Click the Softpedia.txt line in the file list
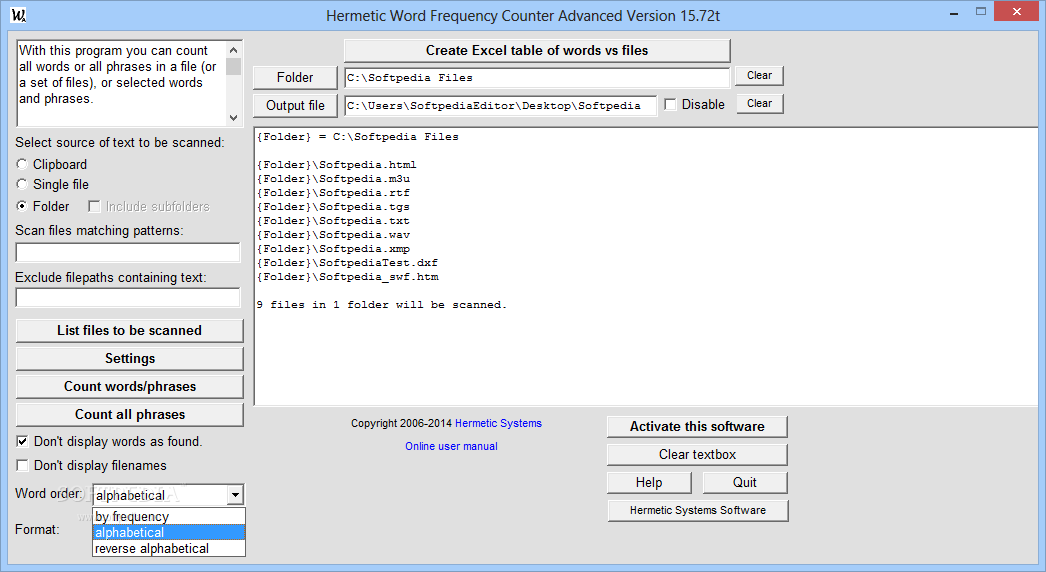1046x572 pixels. [334, 221]
